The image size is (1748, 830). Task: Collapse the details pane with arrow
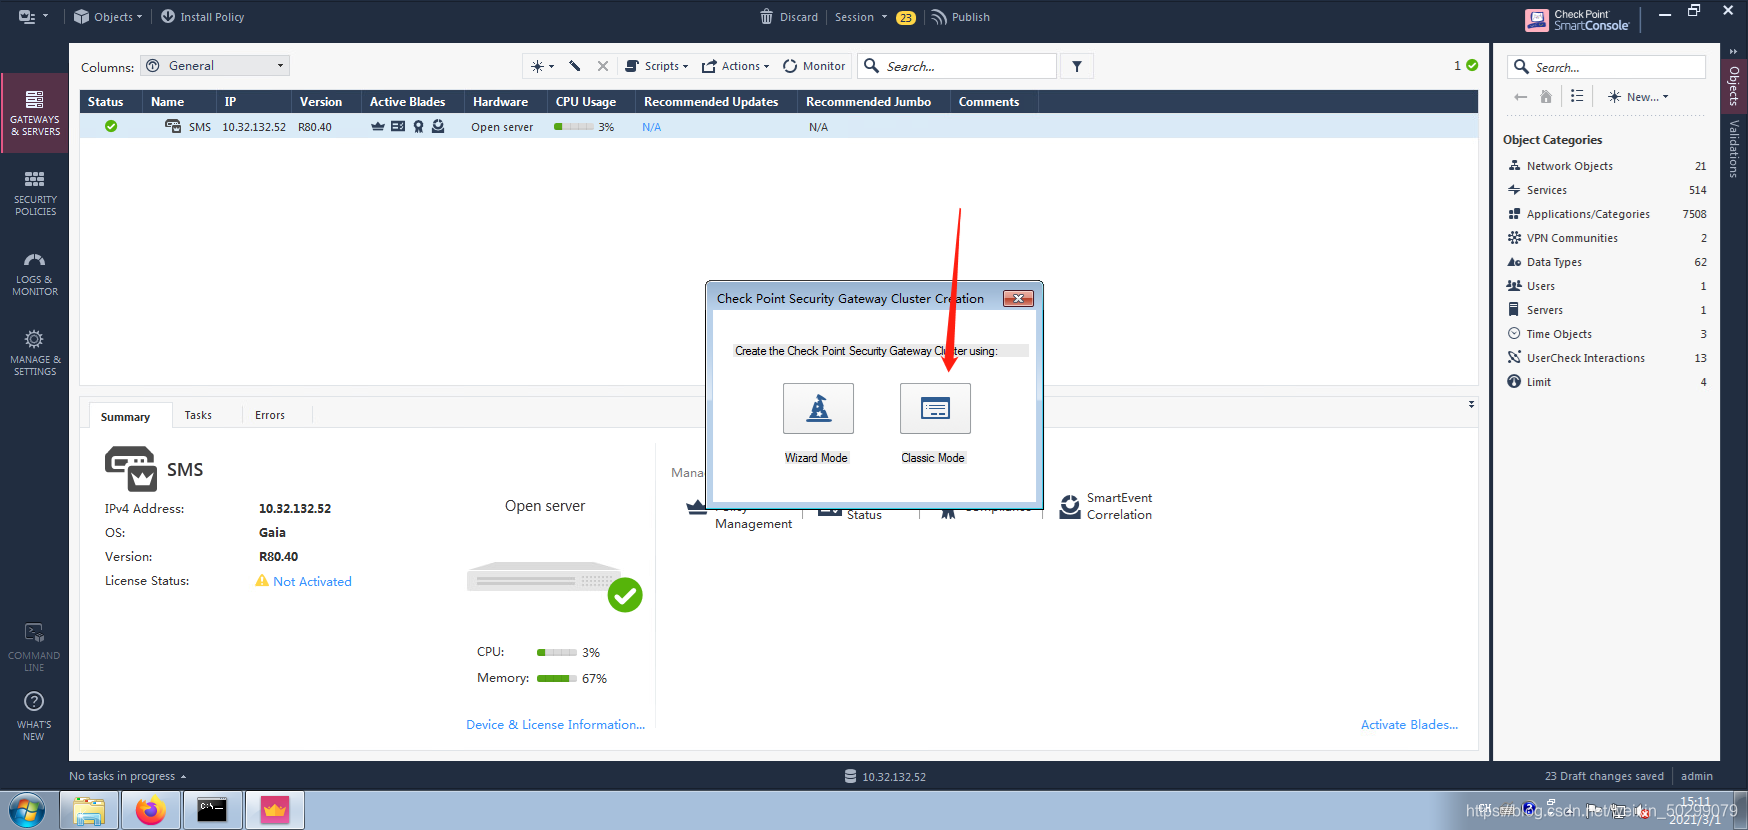(x=1471, y=404)
